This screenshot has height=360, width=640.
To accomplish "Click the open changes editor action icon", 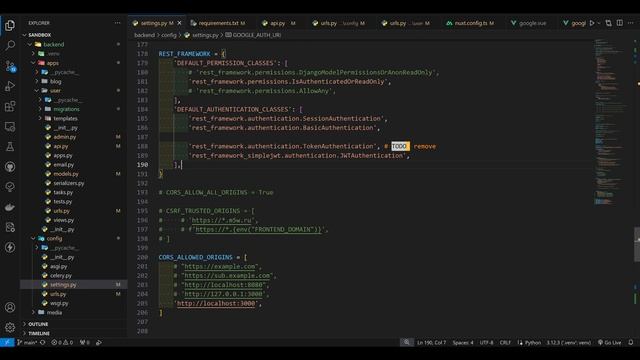I will pyautogui.click(x=609, y=23).
